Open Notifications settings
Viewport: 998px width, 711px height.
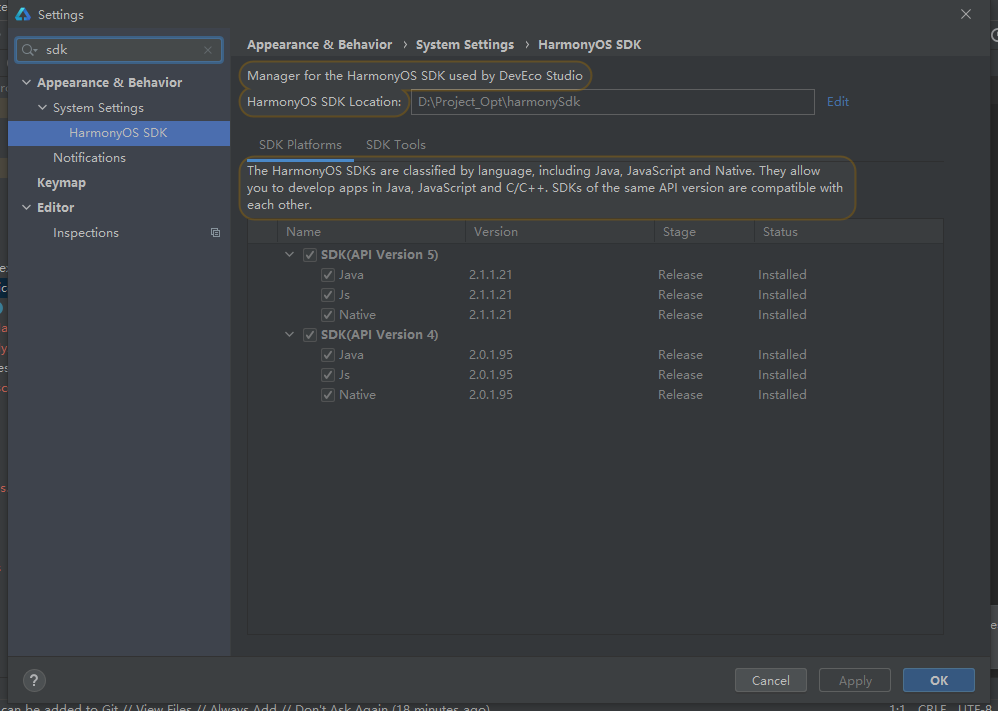(89, 157)
